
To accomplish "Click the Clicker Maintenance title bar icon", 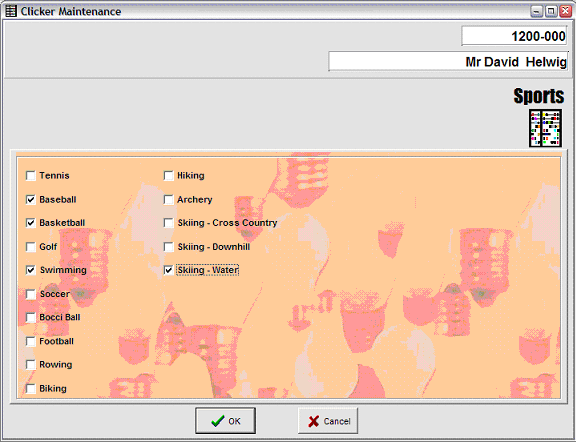I will (x=11, y=11).
